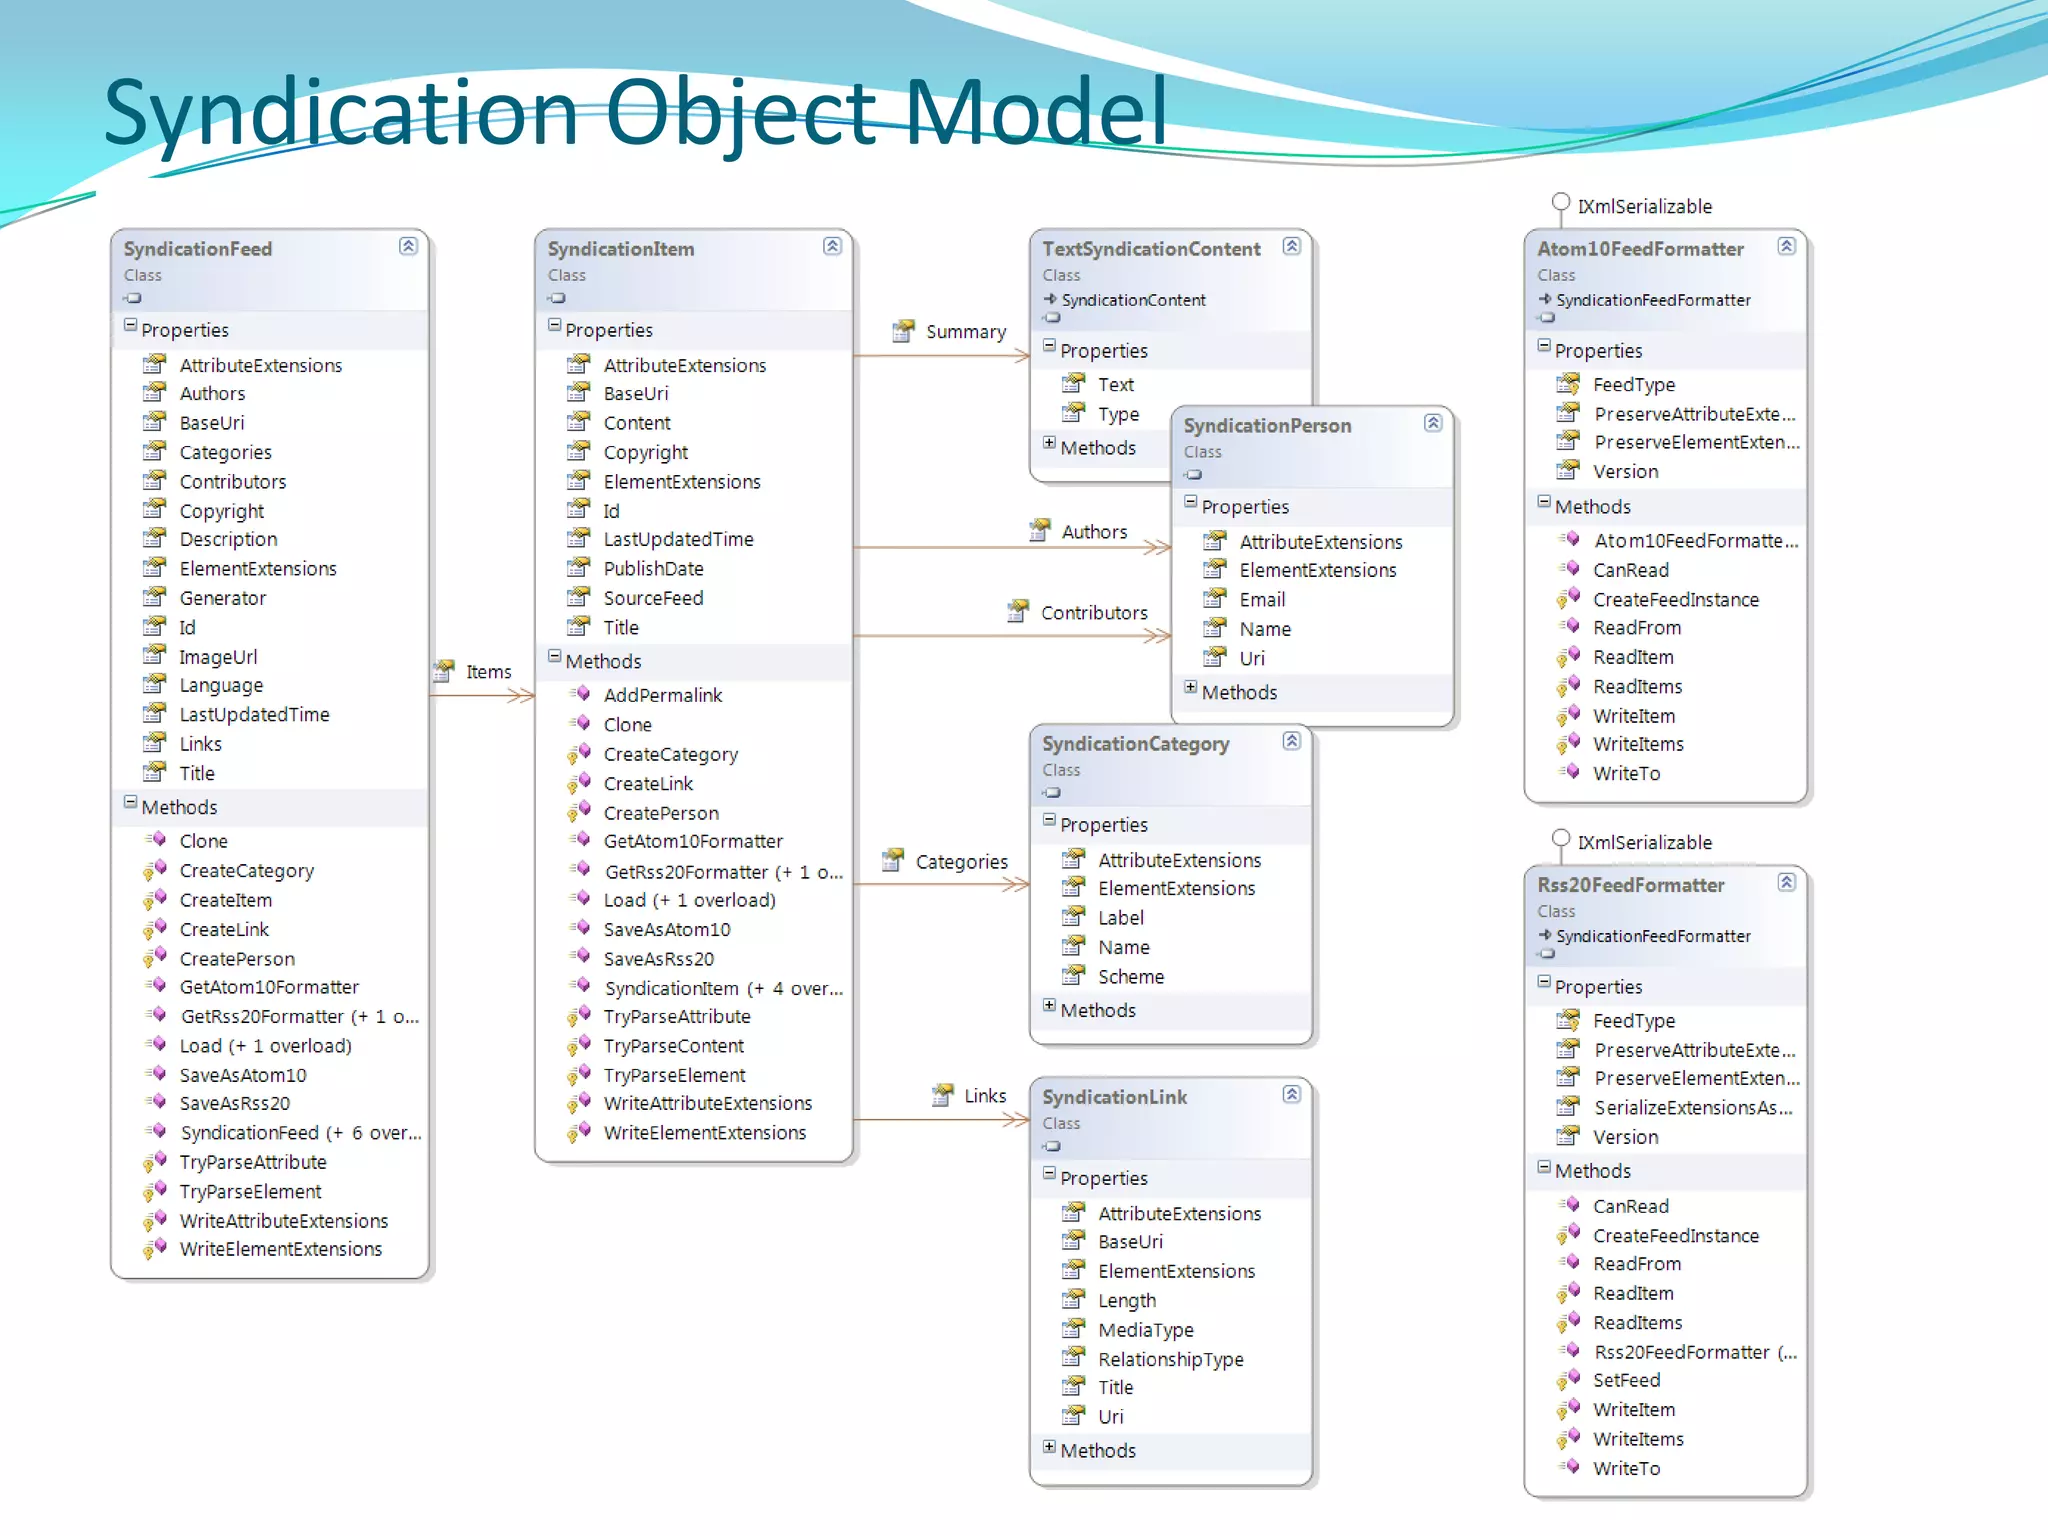Collapse the Methods section in SyndicationItem
Screen dimensions: 2048x1536
click(554, 657)
